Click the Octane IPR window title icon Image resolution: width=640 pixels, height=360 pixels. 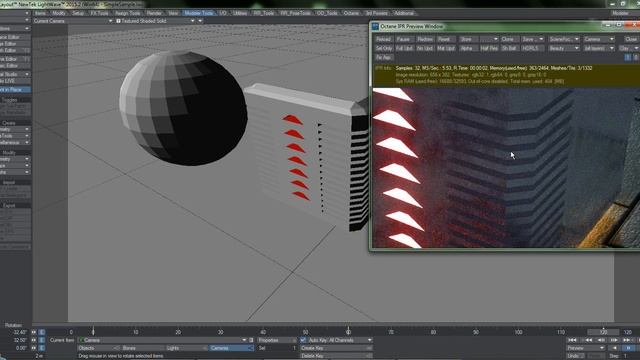click(x=375, y=27)
